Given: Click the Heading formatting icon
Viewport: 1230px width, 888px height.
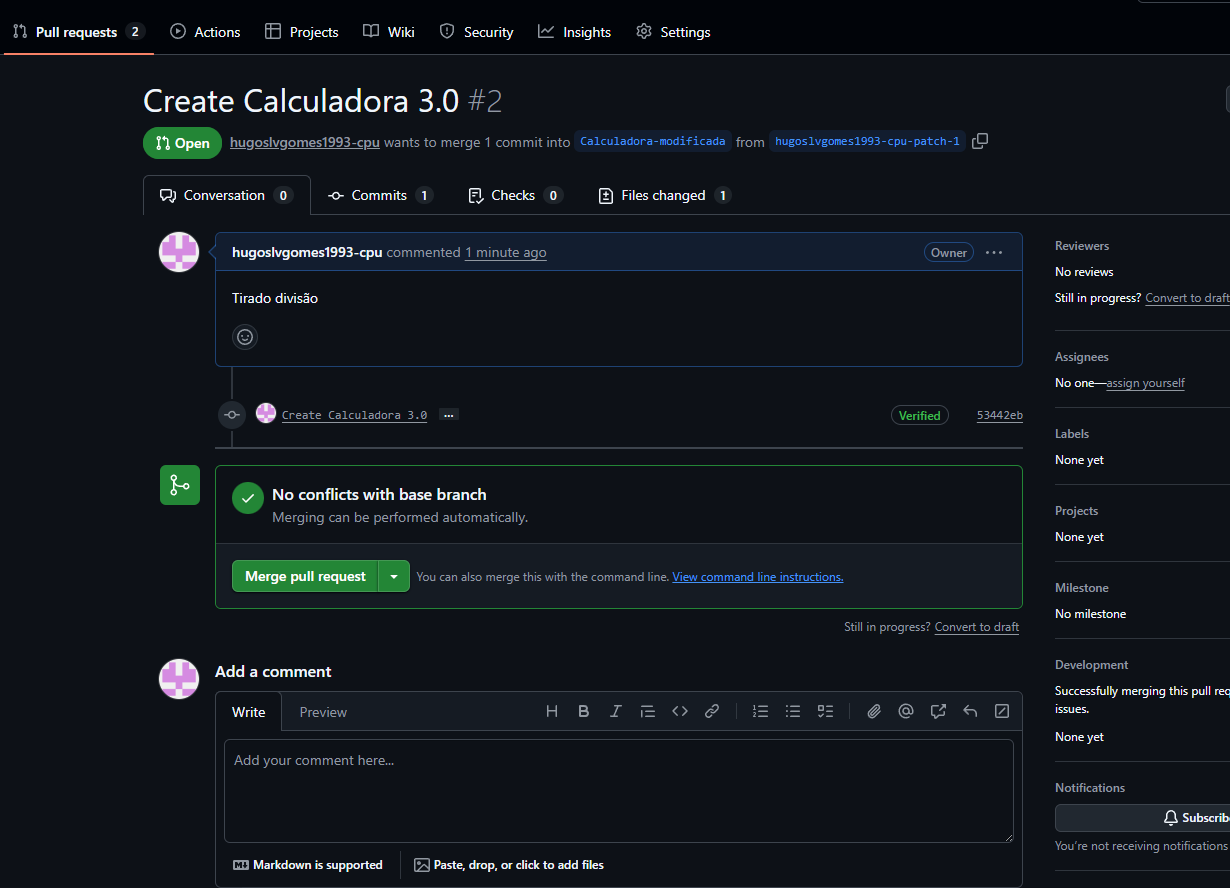Looking at the screenshot, I should tap(552, 711).
